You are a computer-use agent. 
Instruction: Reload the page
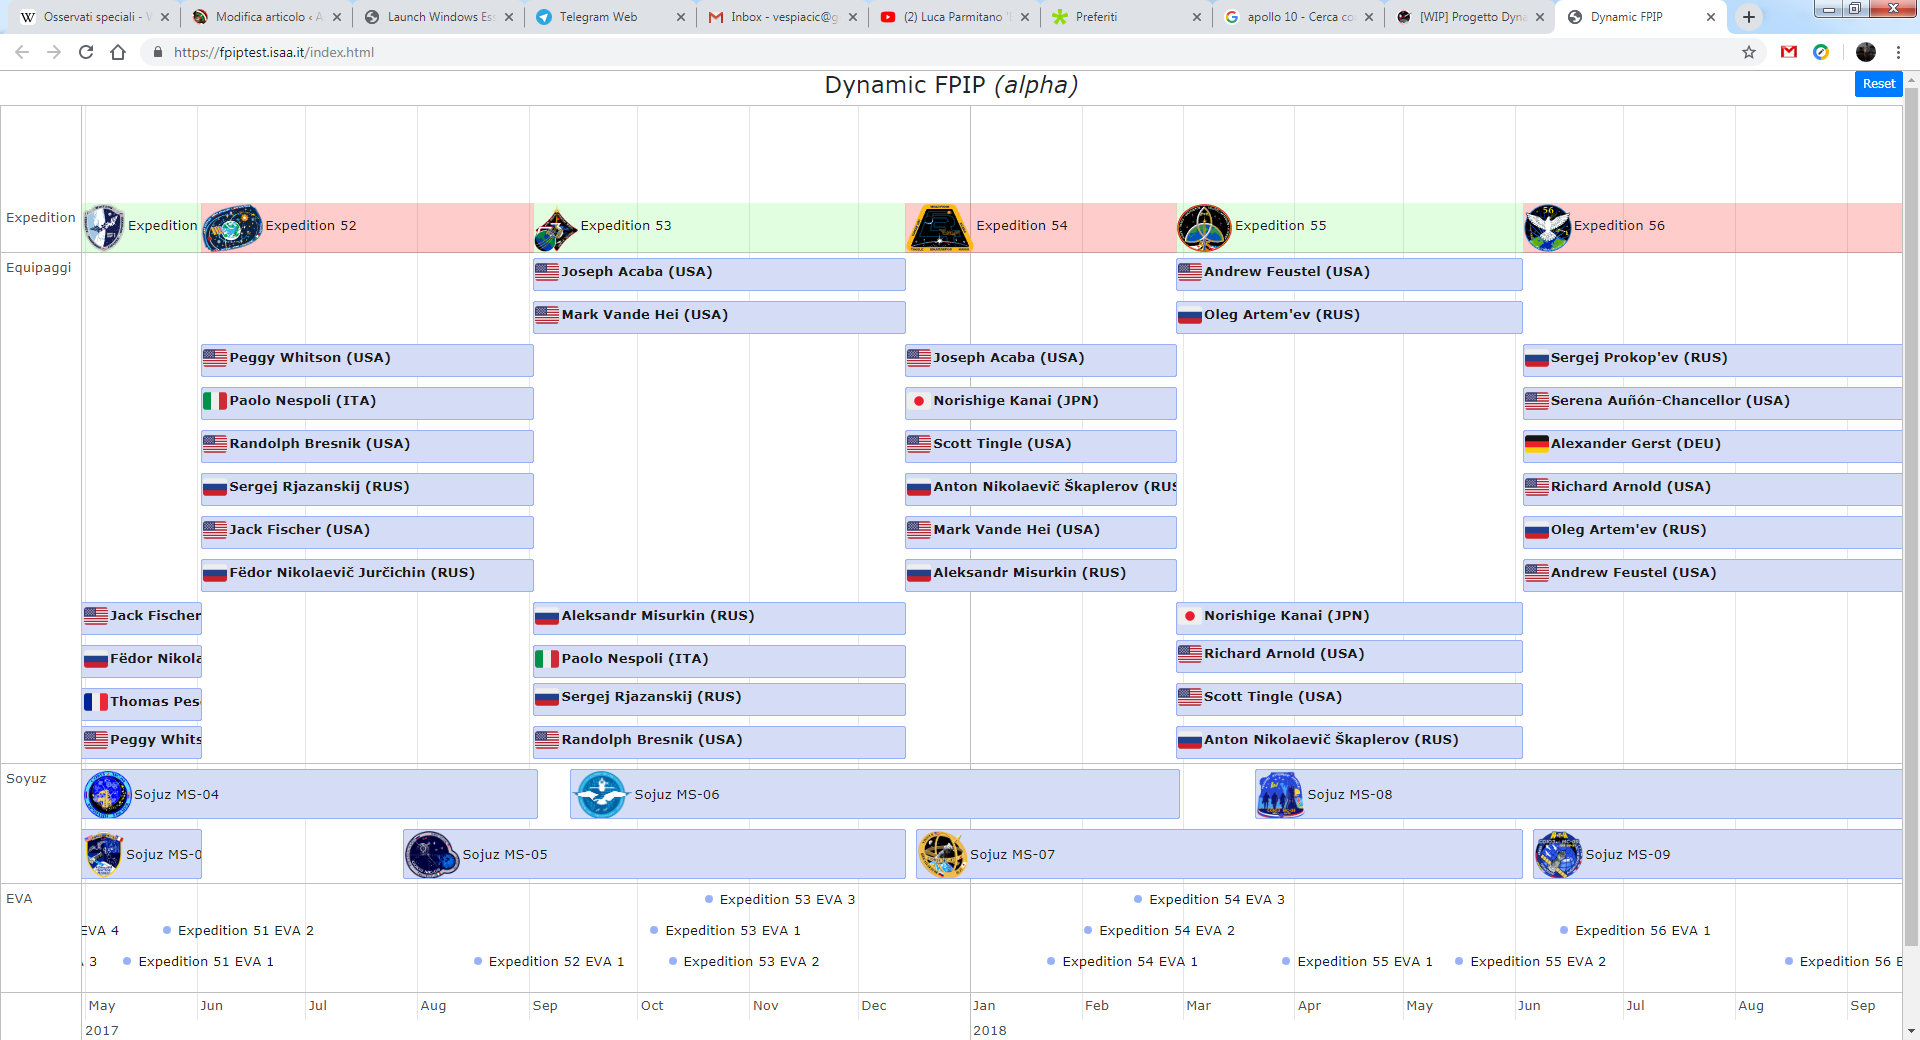coord(86,52)
